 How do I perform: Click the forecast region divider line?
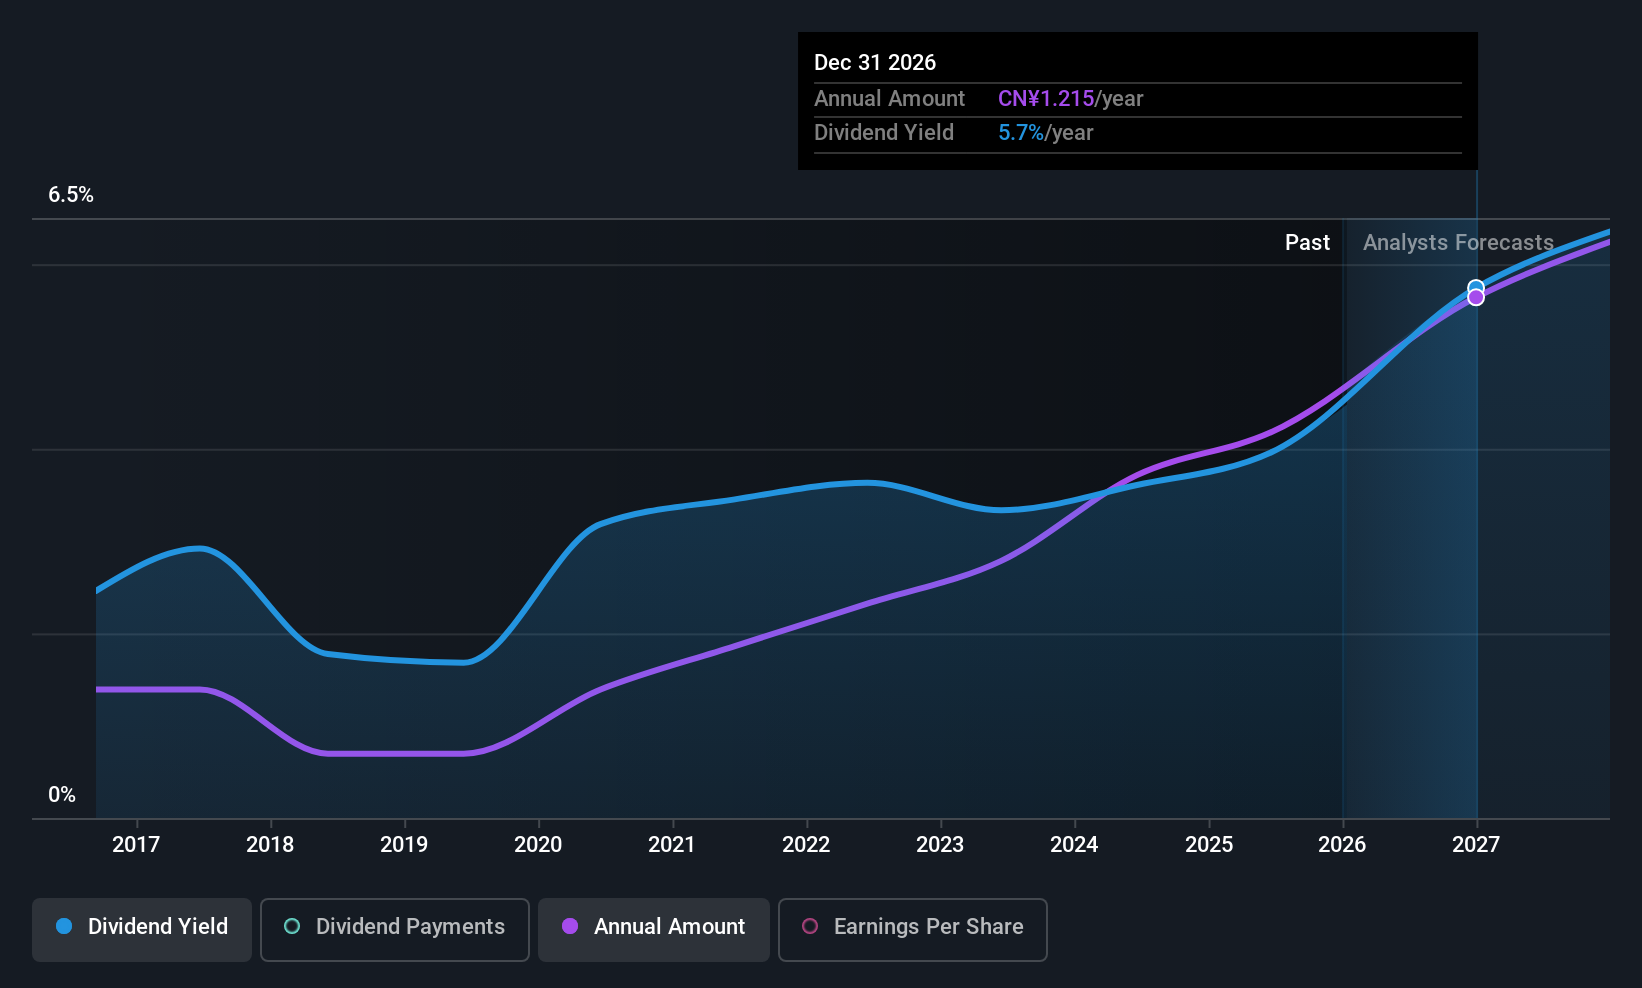click(1342, 500)
